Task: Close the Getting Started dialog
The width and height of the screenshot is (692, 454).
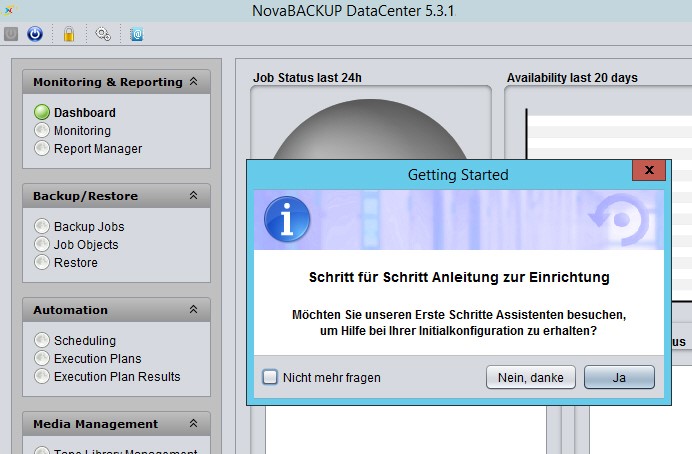Action: point(649,170)
